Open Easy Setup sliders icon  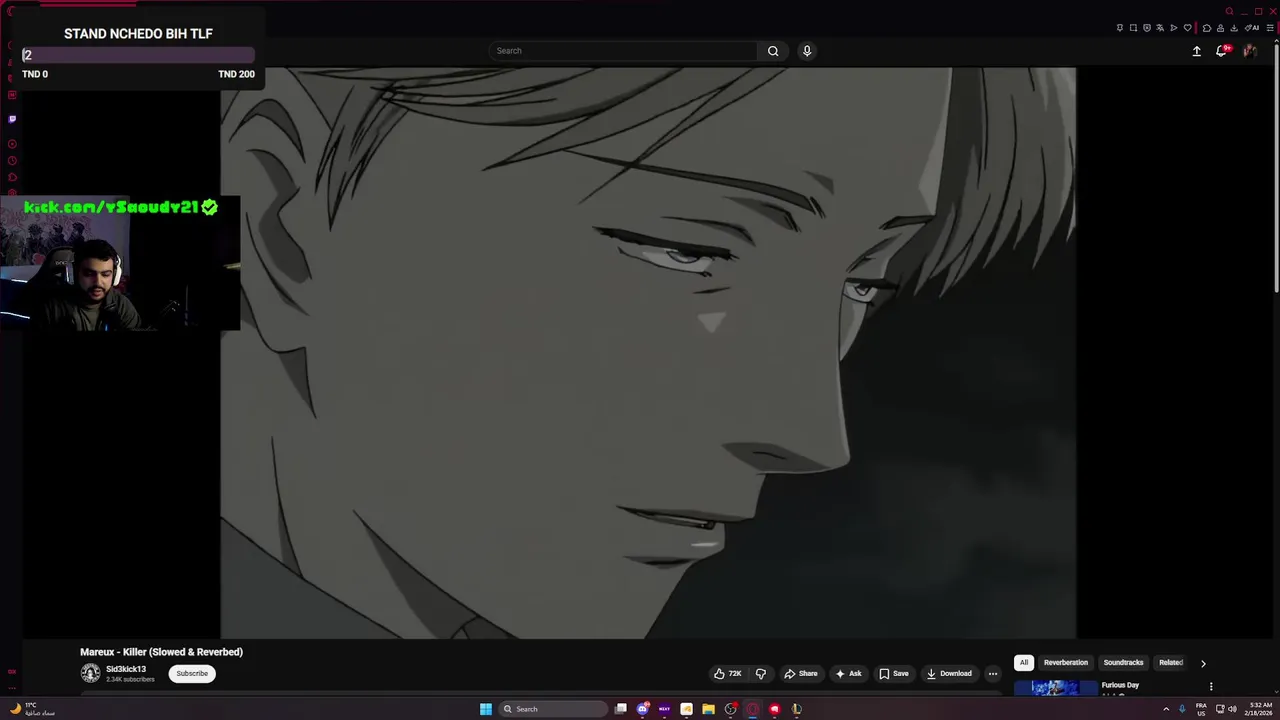pos(1270,28)
